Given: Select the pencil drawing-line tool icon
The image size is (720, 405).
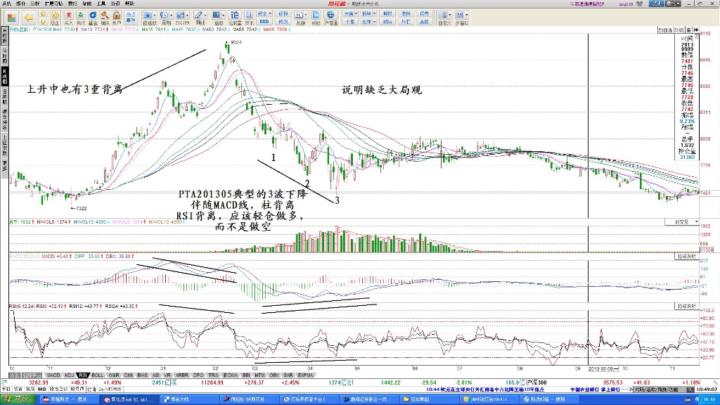Looking at the screenshot, I should pos(198,16).
